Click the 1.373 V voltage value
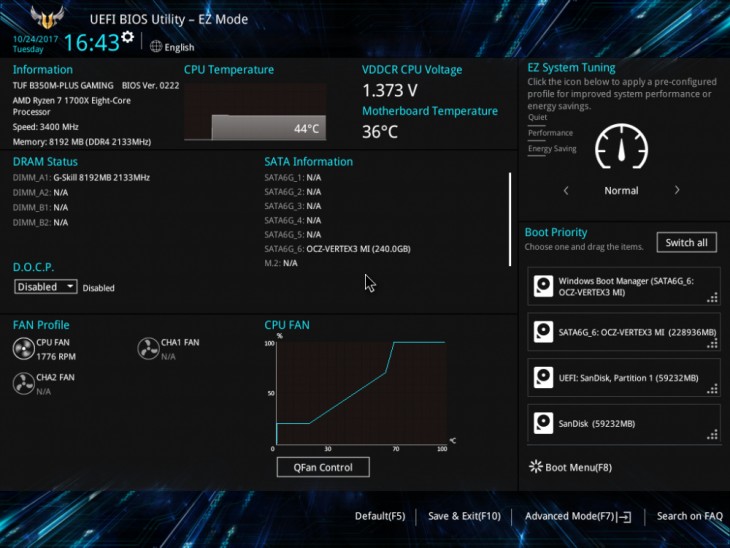The height and width of the screenshot is (548, 730). [x=390, y=90]
